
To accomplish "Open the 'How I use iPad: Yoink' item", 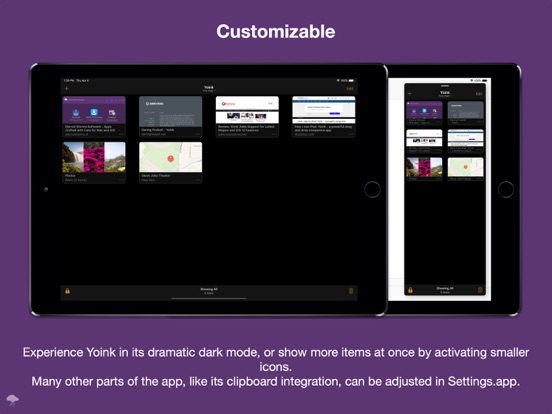I will click(324, 117).
